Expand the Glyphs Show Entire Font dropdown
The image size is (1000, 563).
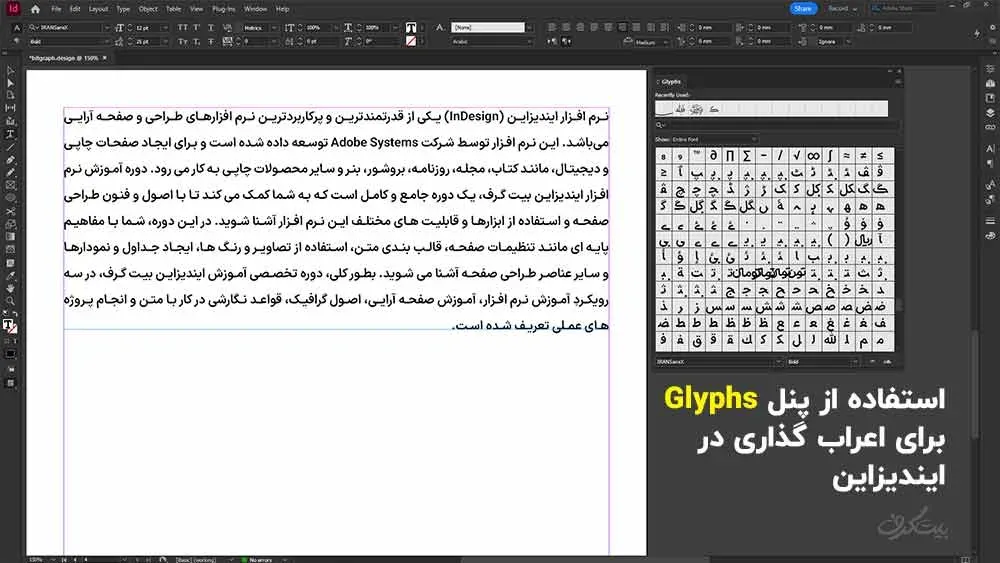716,139
